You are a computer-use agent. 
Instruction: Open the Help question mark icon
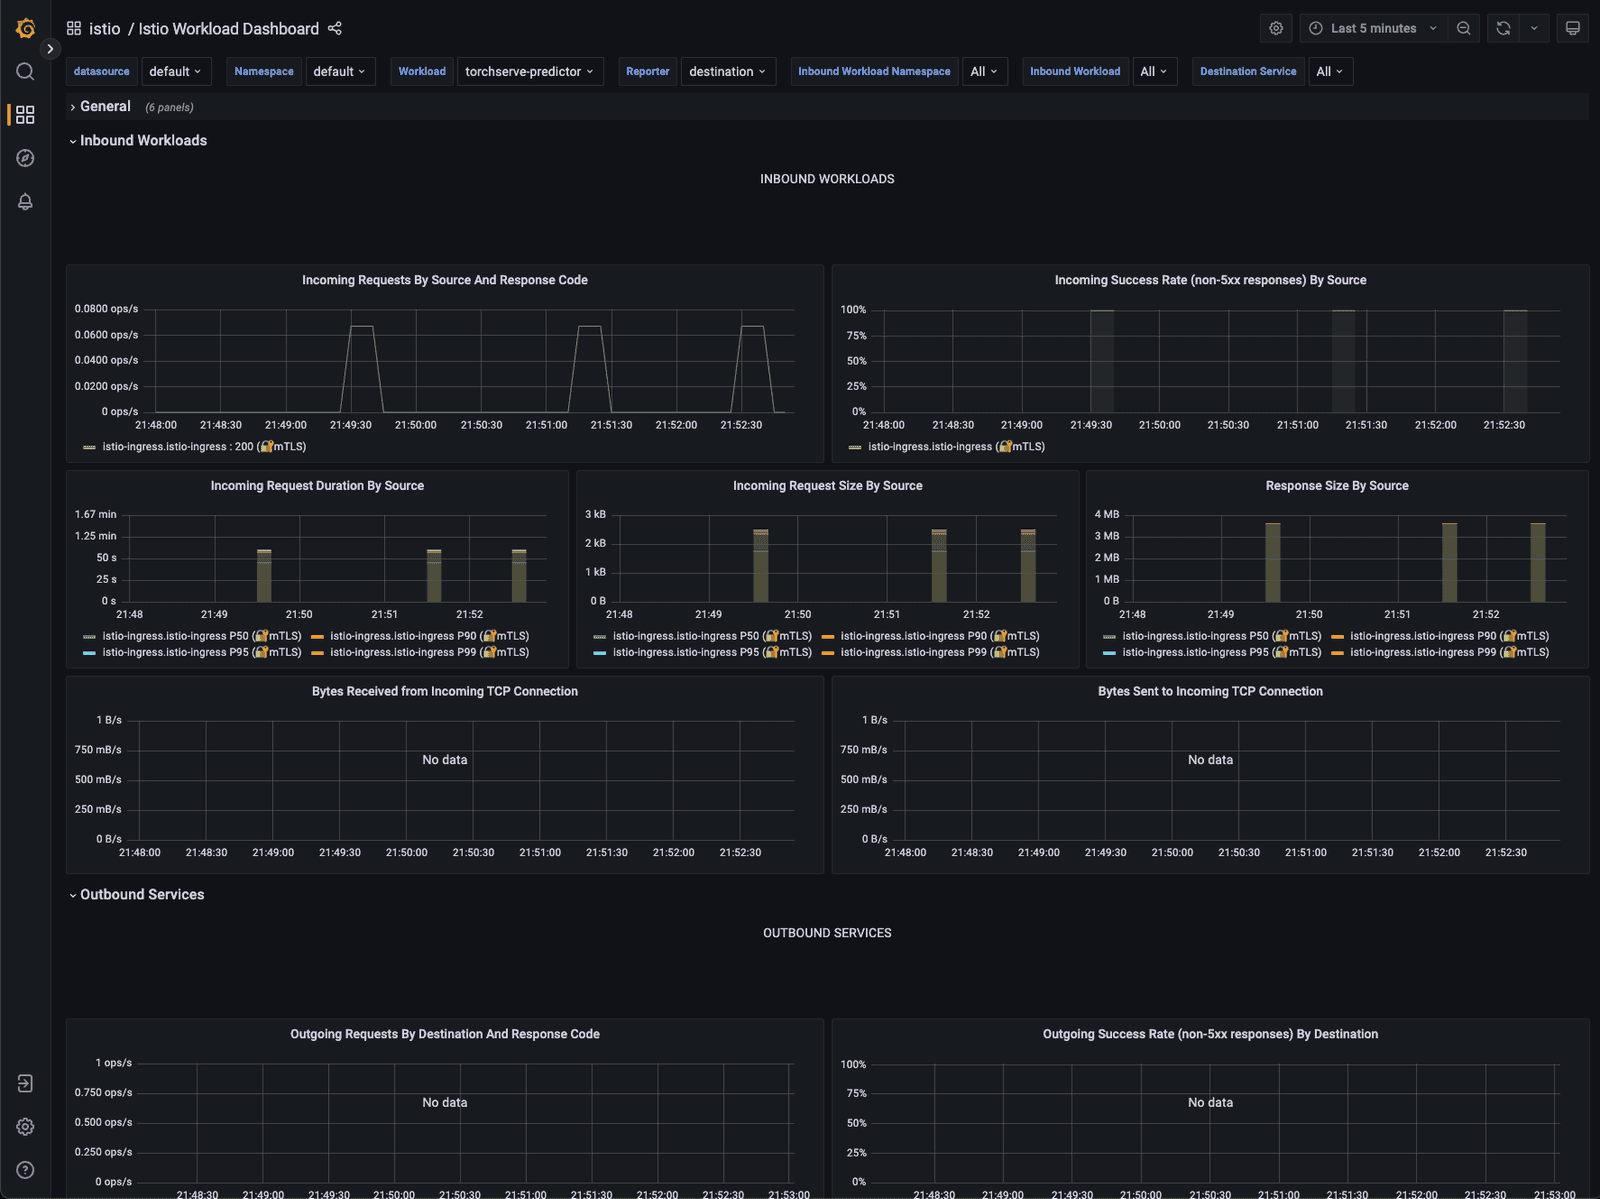click(x=26, y=1170)
